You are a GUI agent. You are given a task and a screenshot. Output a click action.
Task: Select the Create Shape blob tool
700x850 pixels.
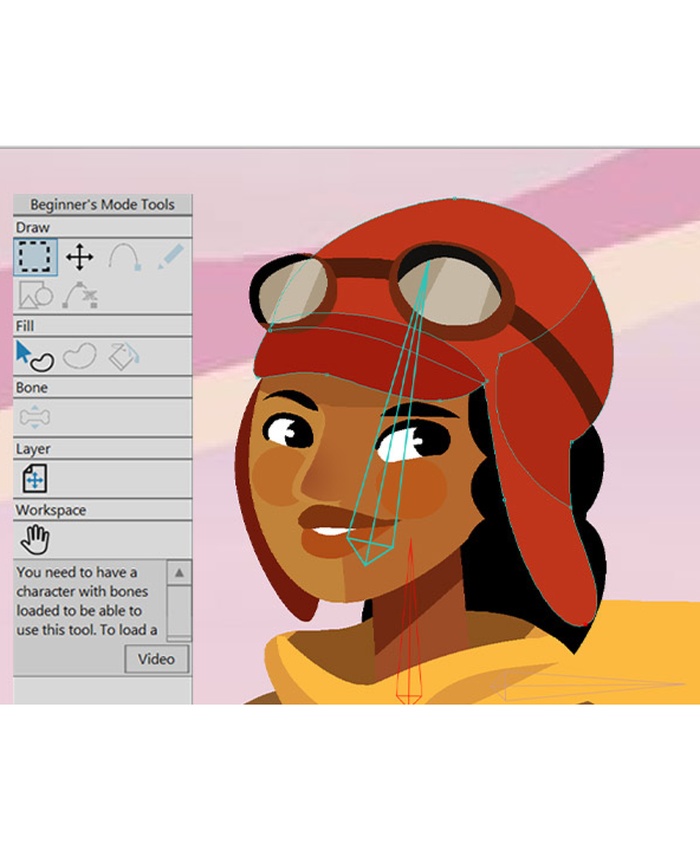[79, 355]
